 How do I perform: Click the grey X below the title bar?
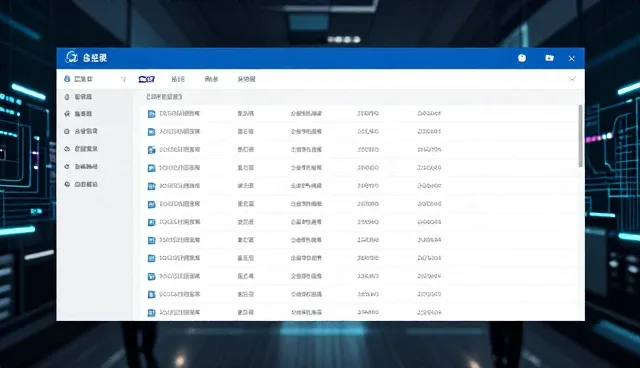572,79
